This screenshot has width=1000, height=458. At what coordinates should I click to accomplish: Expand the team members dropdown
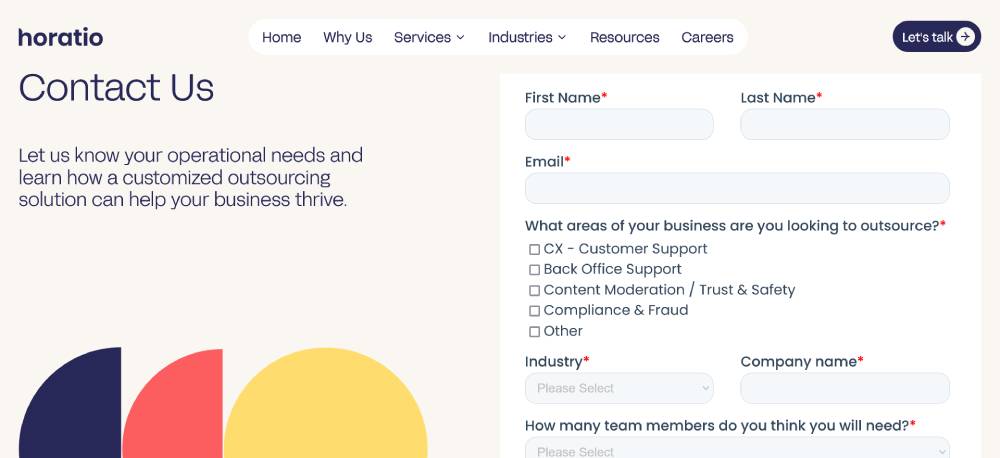click(x=737, y=450)
